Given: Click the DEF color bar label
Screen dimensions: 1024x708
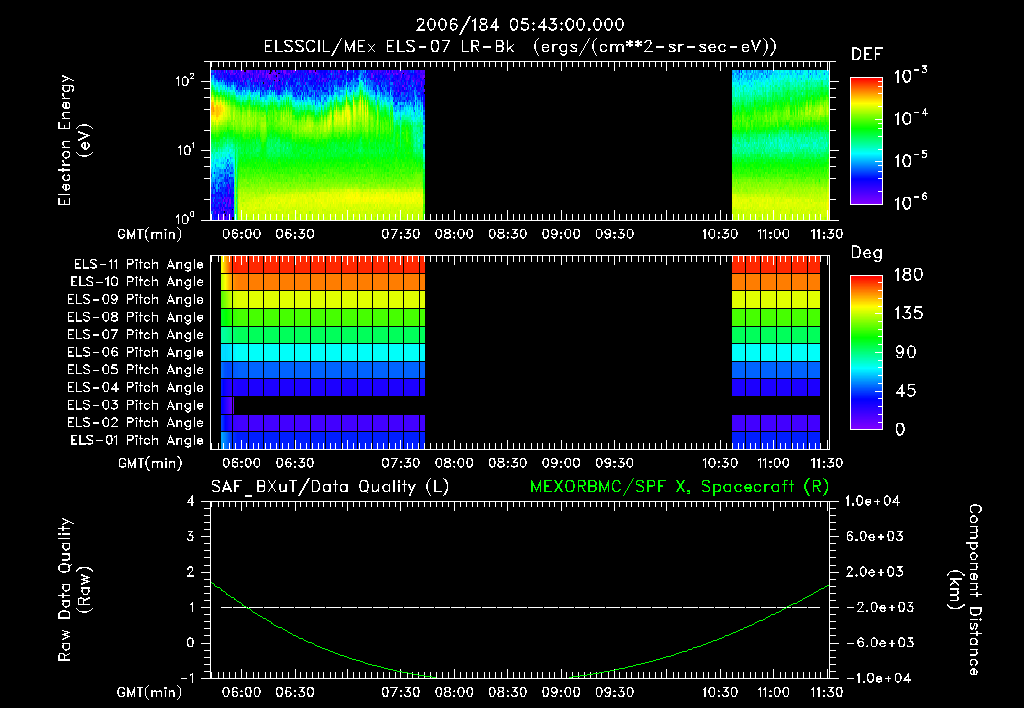Looking at the screenshot, I should pyautogui.click(x=867, y=55).
